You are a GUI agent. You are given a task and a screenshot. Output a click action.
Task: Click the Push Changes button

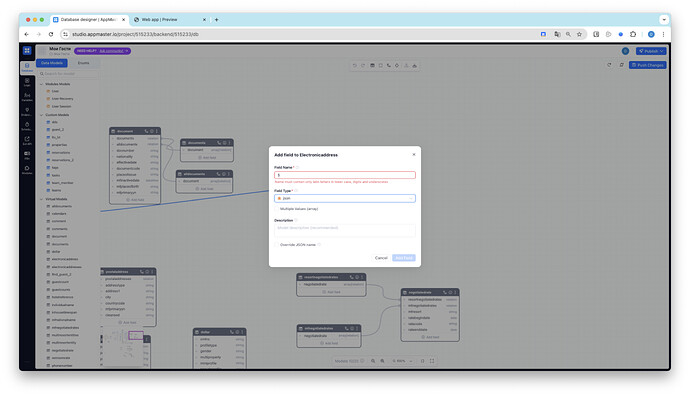click(x=647, y=65)
